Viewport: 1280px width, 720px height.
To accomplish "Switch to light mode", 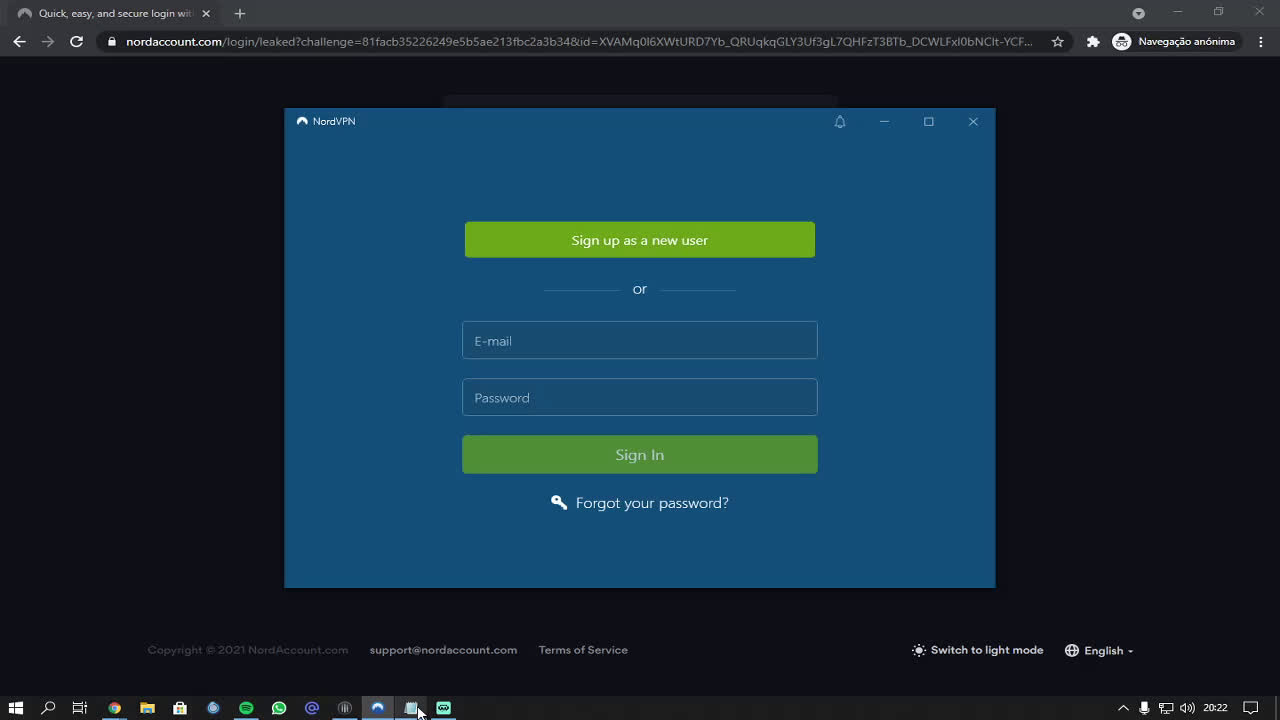I will coord(978,650).
